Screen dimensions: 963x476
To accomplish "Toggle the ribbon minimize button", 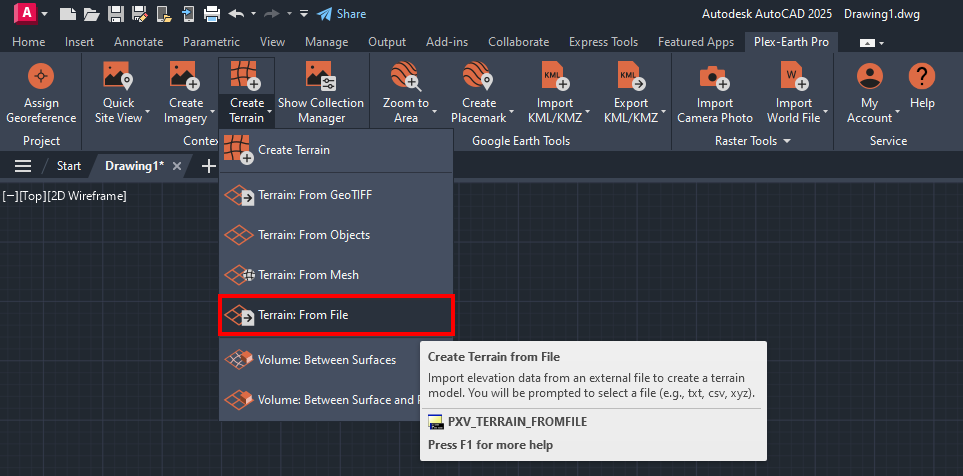I will coord(867,43).
